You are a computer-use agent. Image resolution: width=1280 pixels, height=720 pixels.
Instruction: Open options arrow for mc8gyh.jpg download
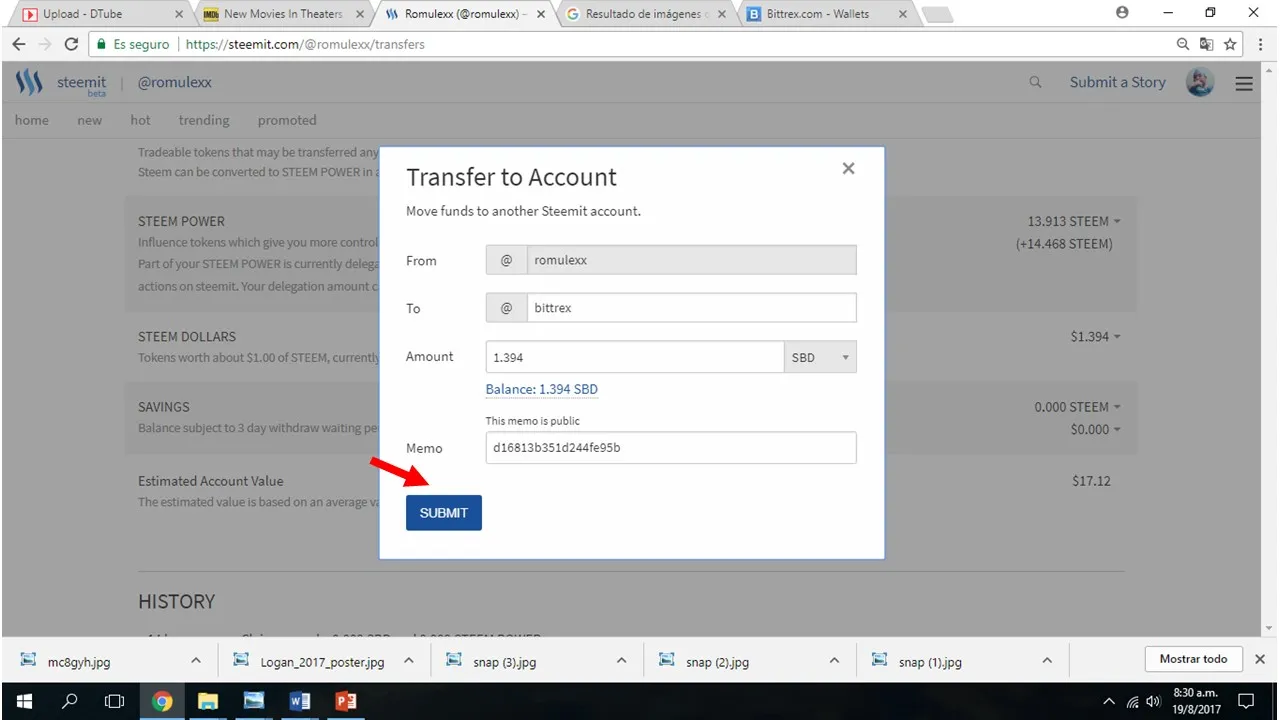point(196,660)
